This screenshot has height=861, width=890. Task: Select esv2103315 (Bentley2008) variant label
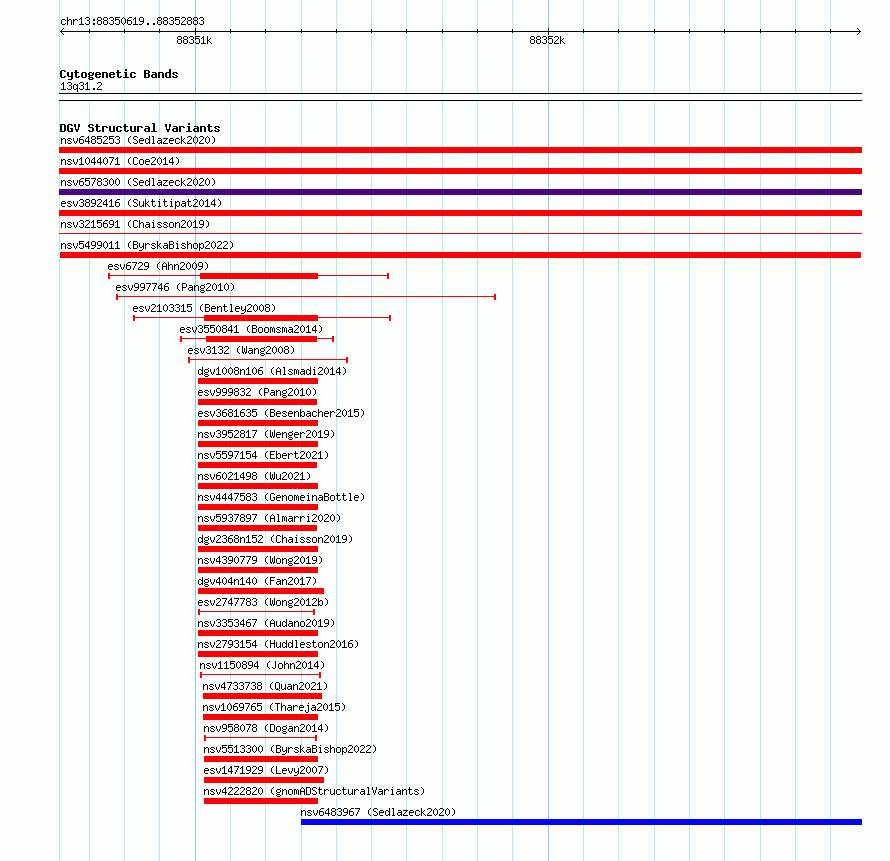pyautogui.click(x=204, y=308)
